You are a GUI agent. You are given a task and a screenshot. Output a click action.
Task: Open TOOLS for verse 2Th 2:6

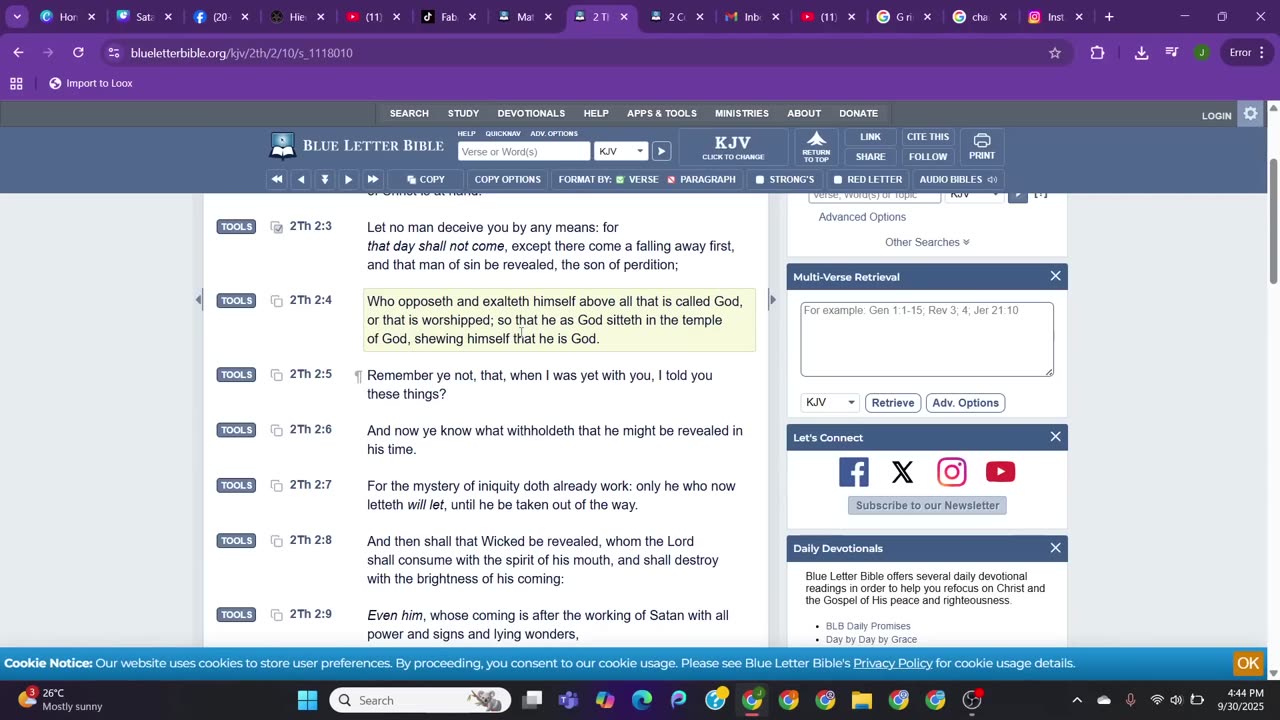[236, 430]
